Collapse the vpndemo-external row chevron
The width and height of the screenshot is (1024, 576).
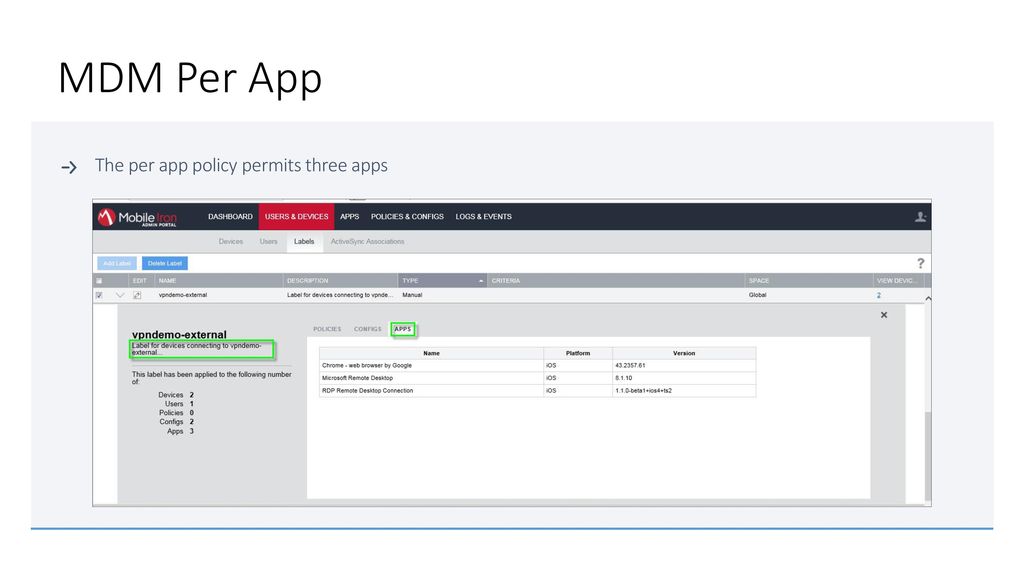pyautogui.click(x=120, y=295)
